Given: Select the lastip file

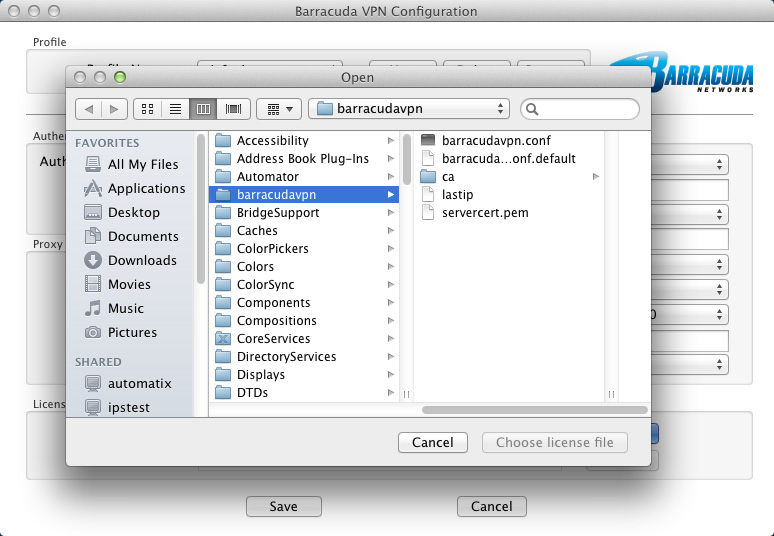Looking at the screenshot, I should [x=509, y=194].
